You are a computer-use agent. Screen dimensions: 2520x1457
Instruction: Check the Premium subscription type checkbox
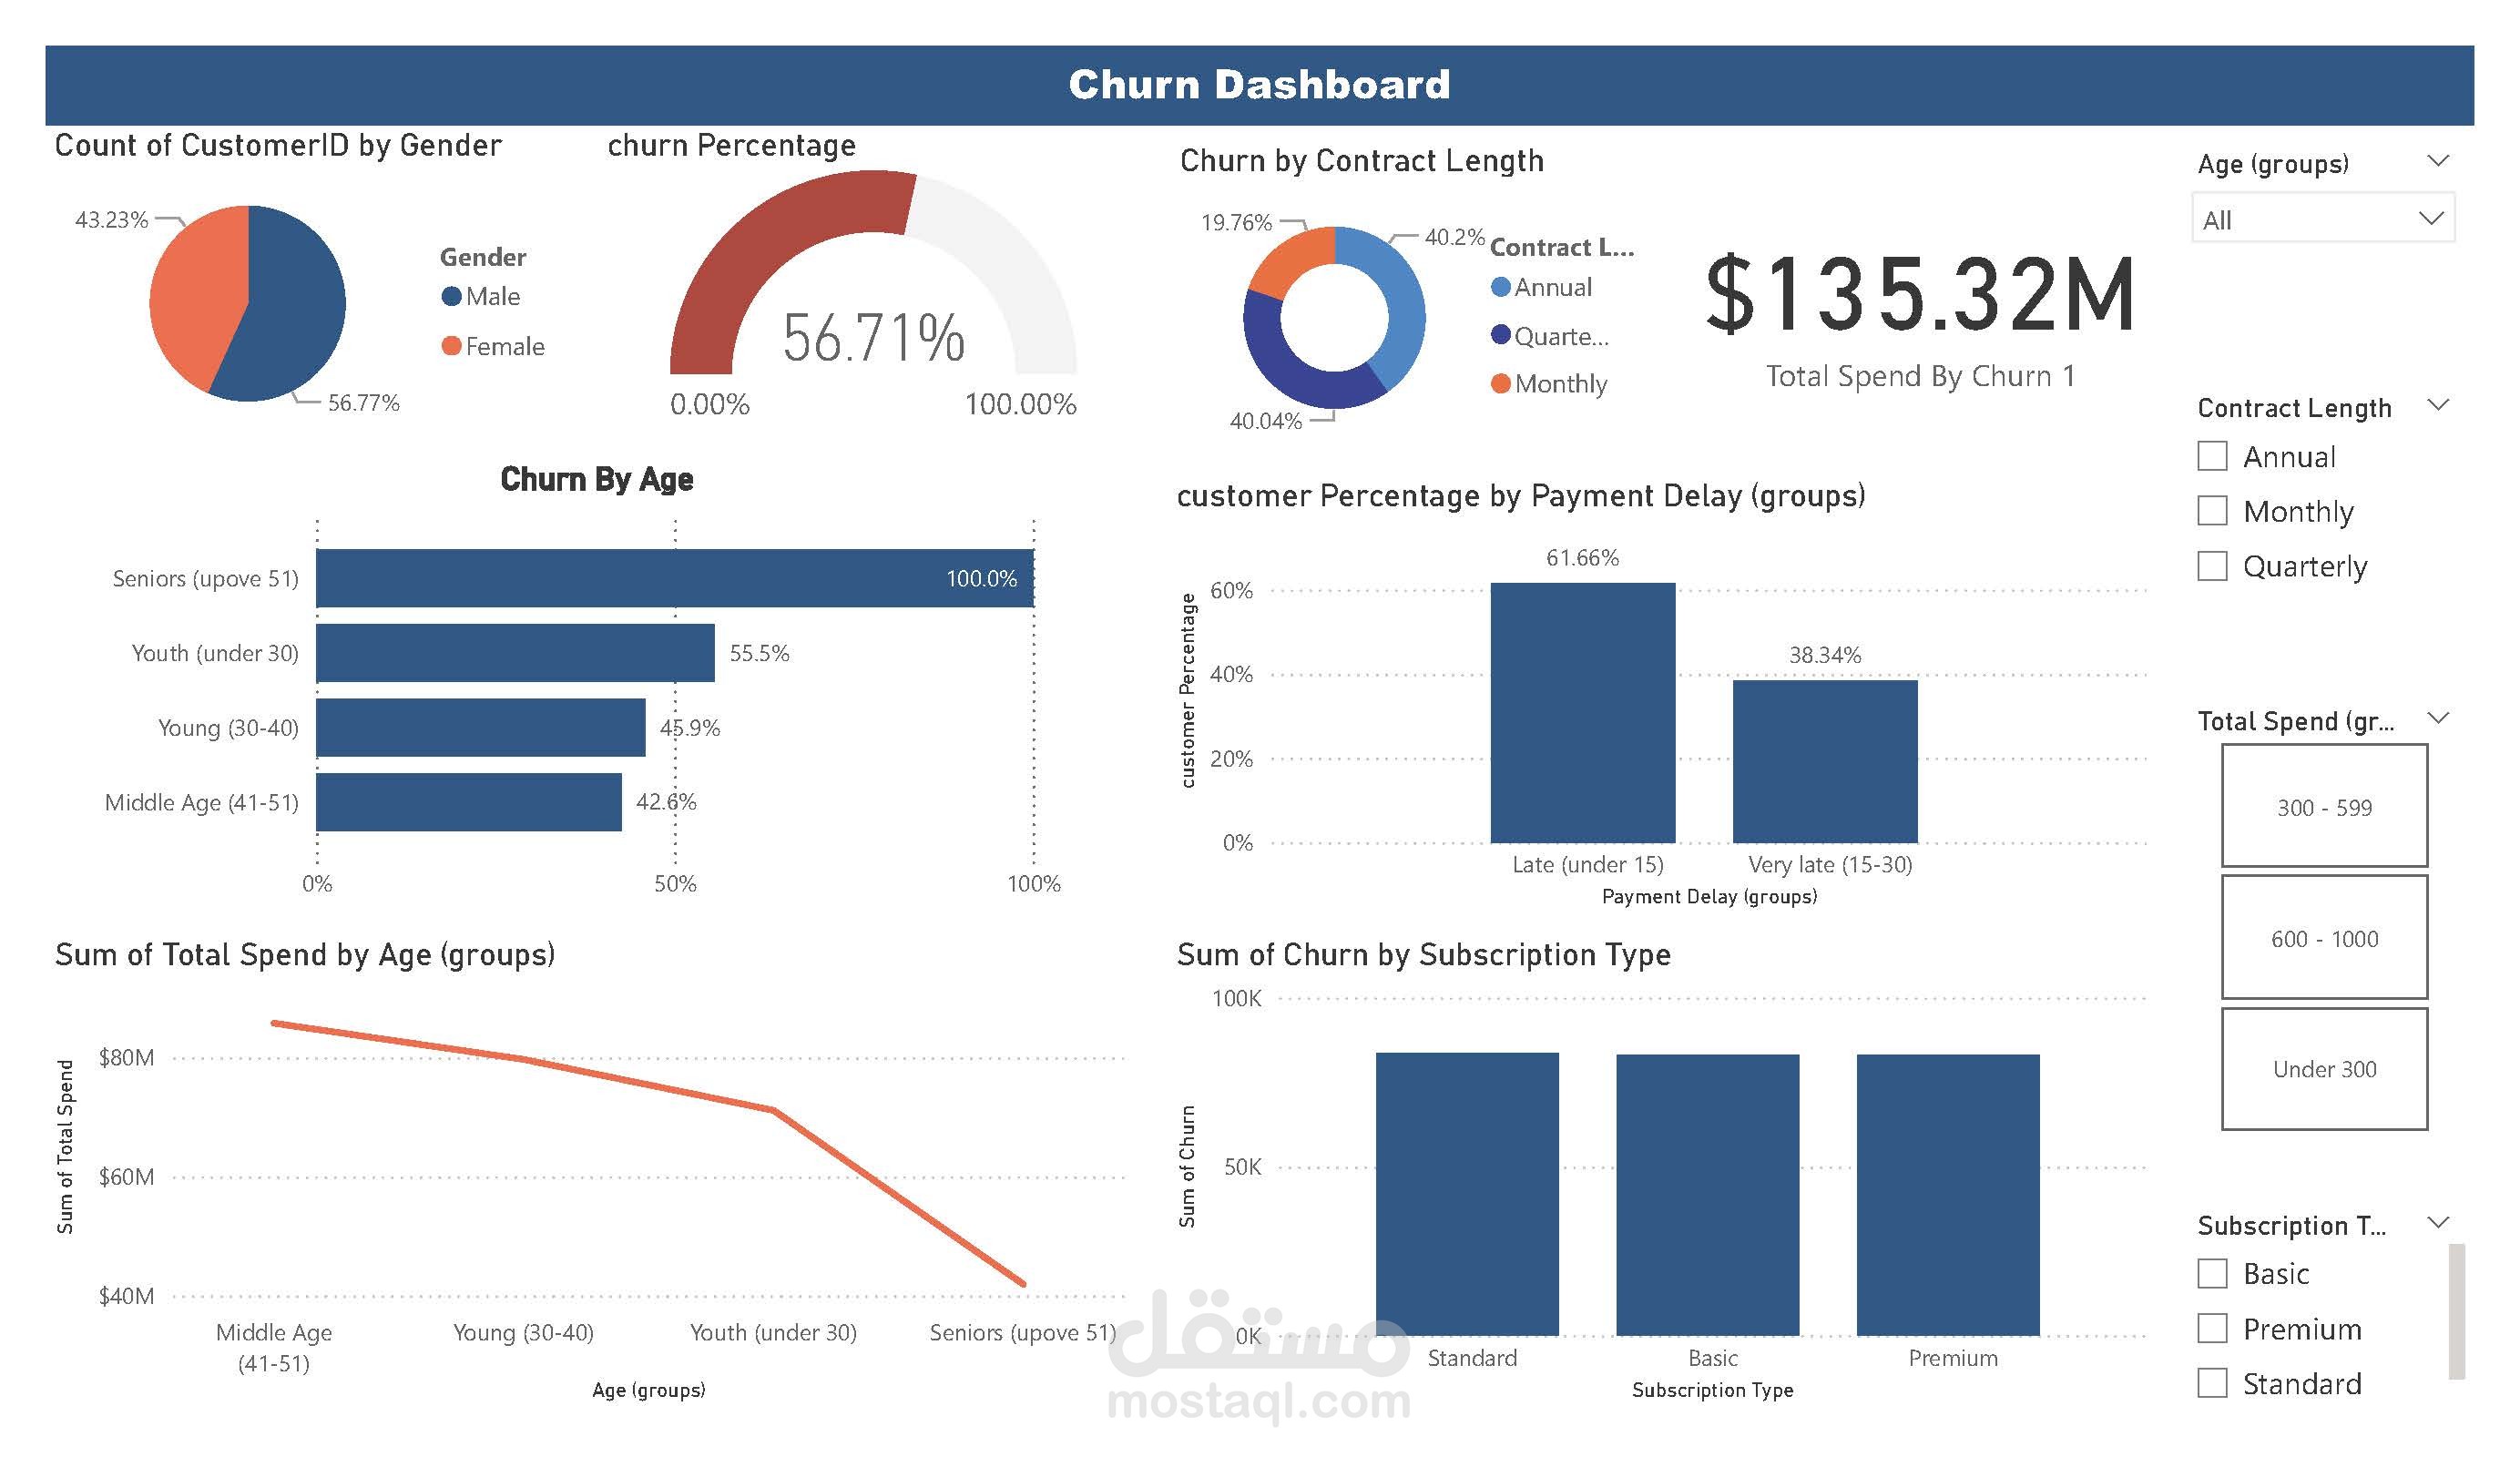[x=2212, y=1328]
